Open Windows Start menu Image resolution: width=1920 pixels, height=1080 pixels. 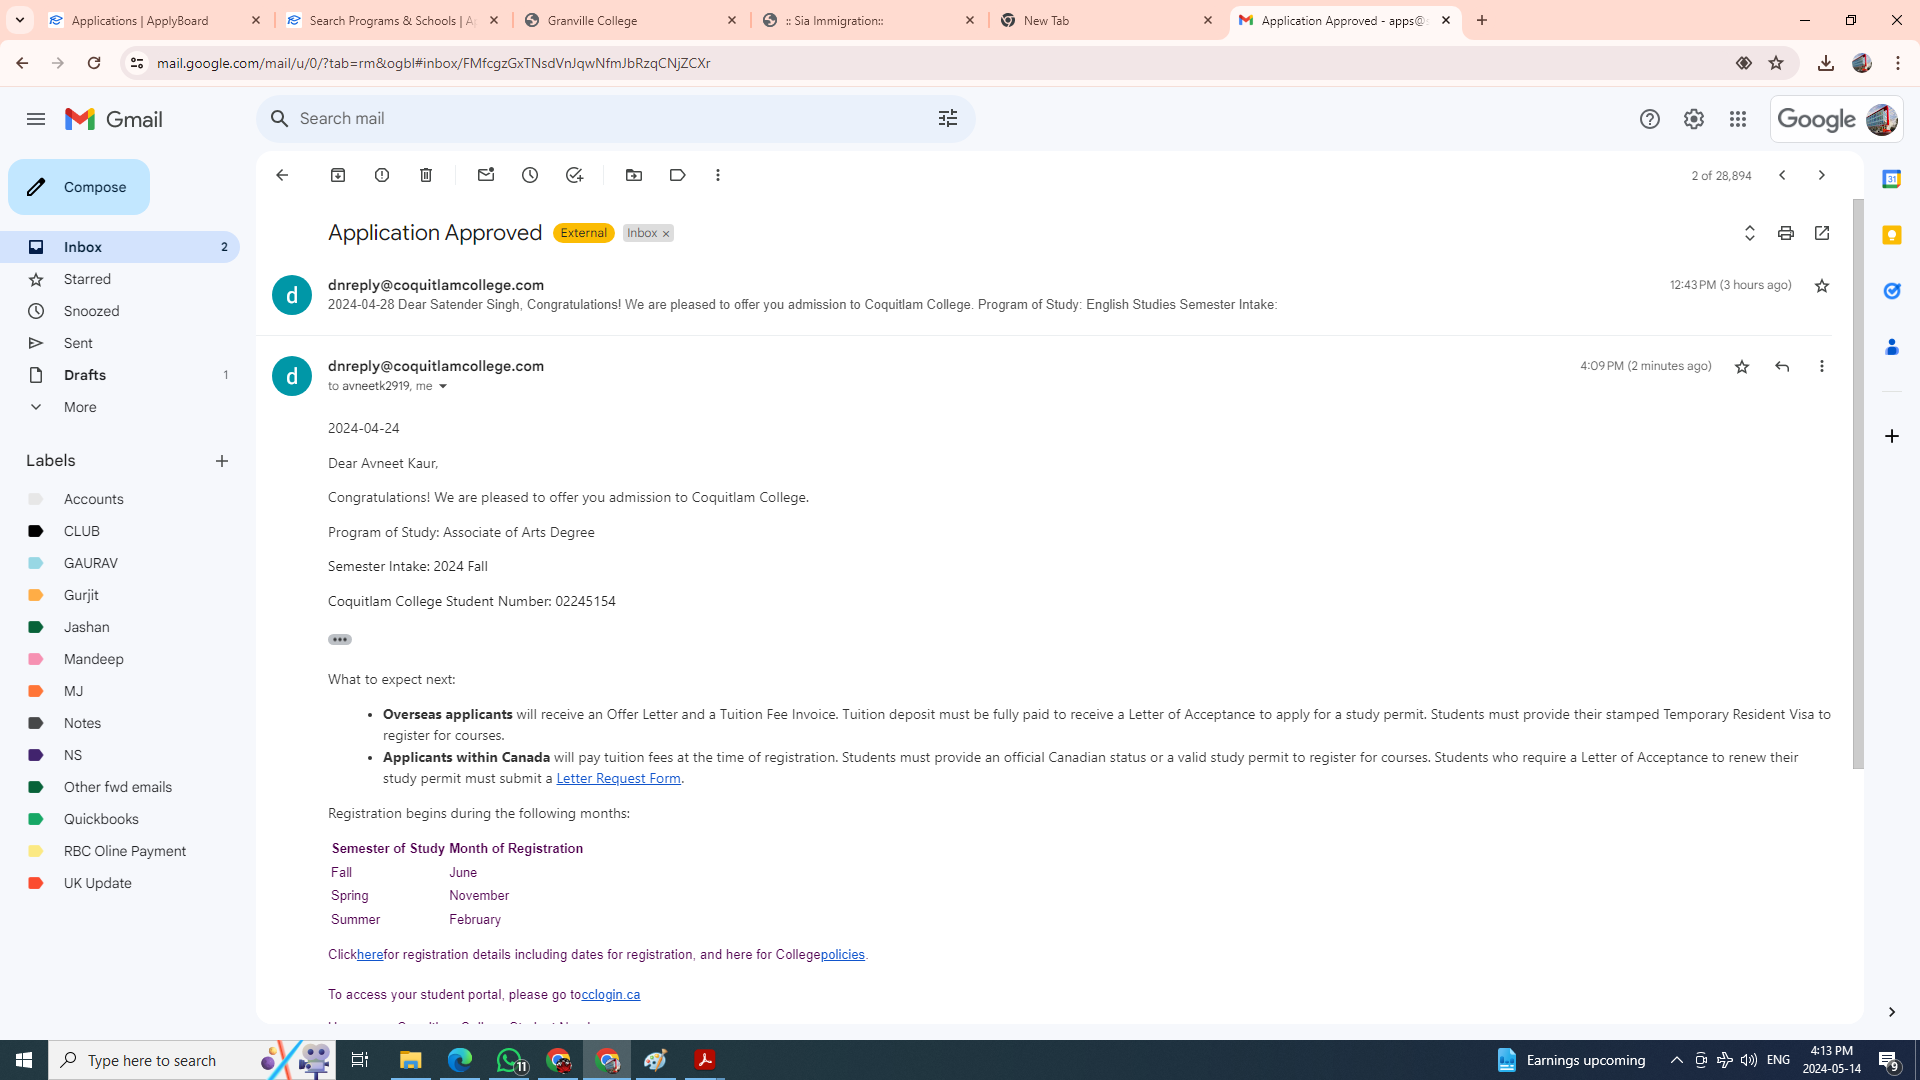point(24,1060)
